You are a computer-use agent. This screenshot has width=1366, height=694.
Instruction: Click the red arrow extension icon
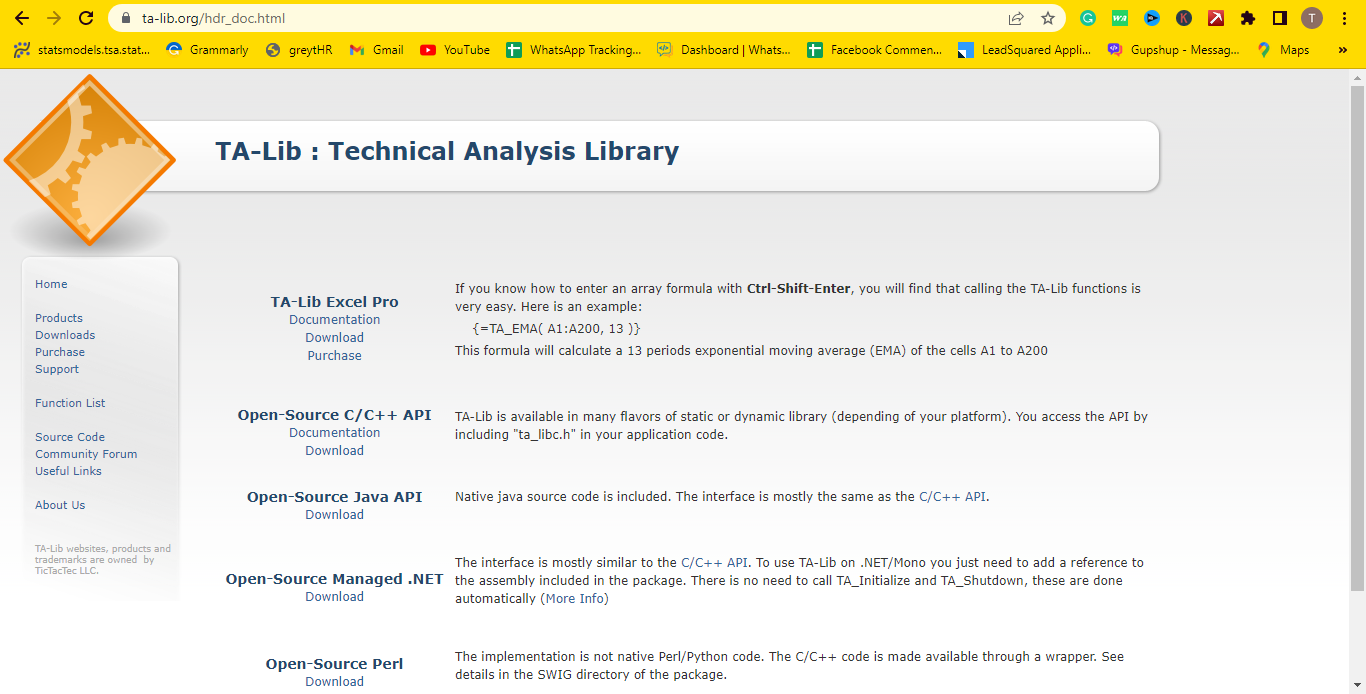pyautogui.click(x=1216, y=18)
